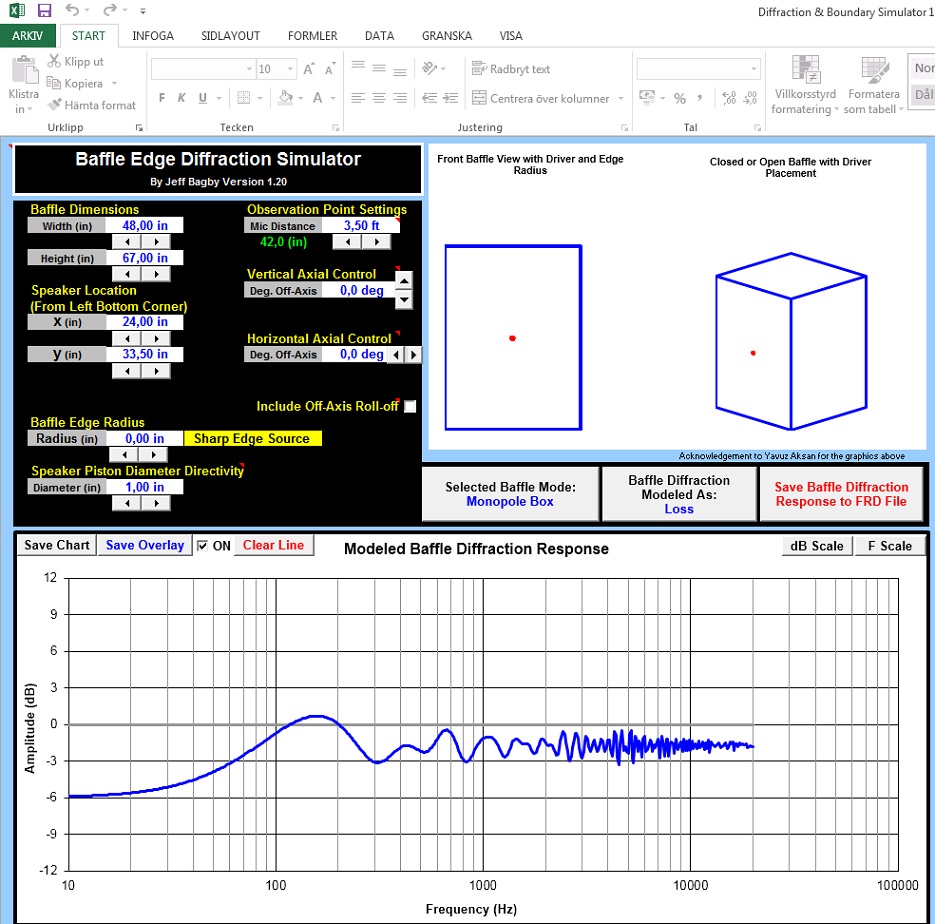The width and height of the screenshot is (935, 924).
Task: Decrease baffle Height with left arrow
Action: coord(127,274)
